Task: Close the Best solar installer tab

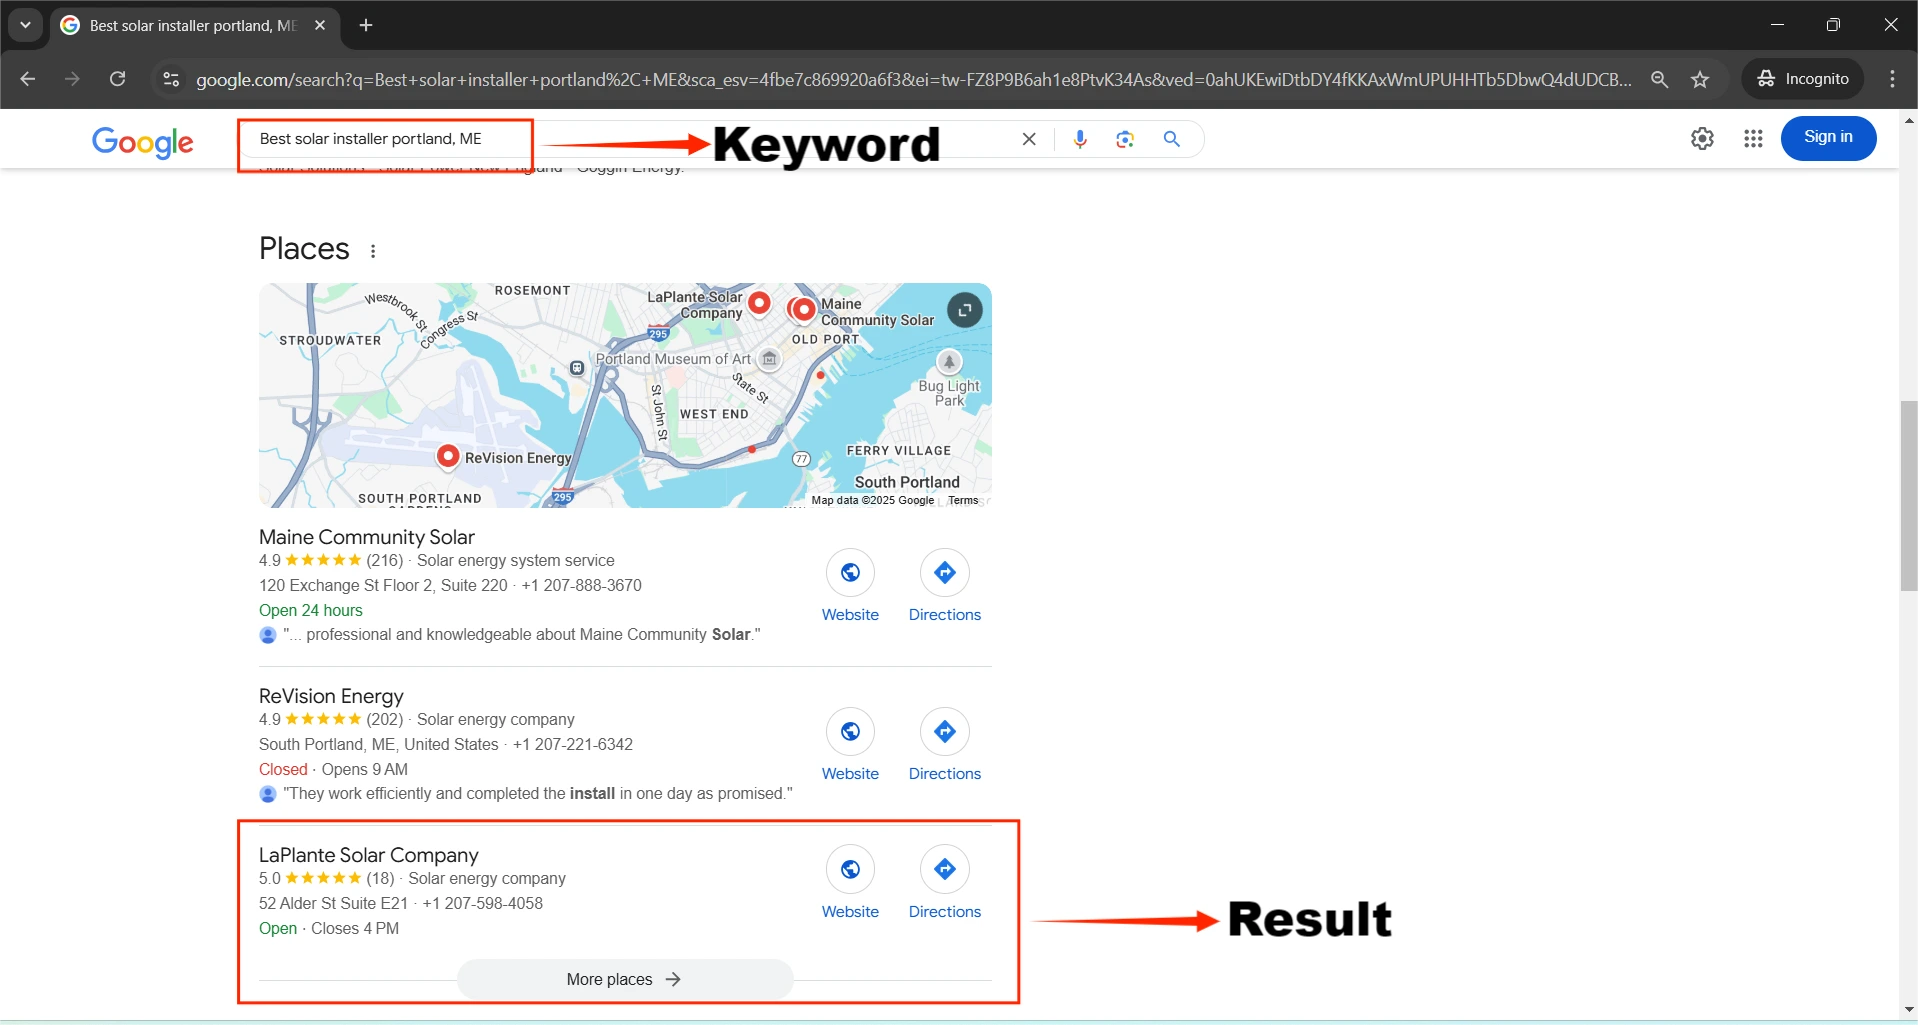Action: click(320, 25)
